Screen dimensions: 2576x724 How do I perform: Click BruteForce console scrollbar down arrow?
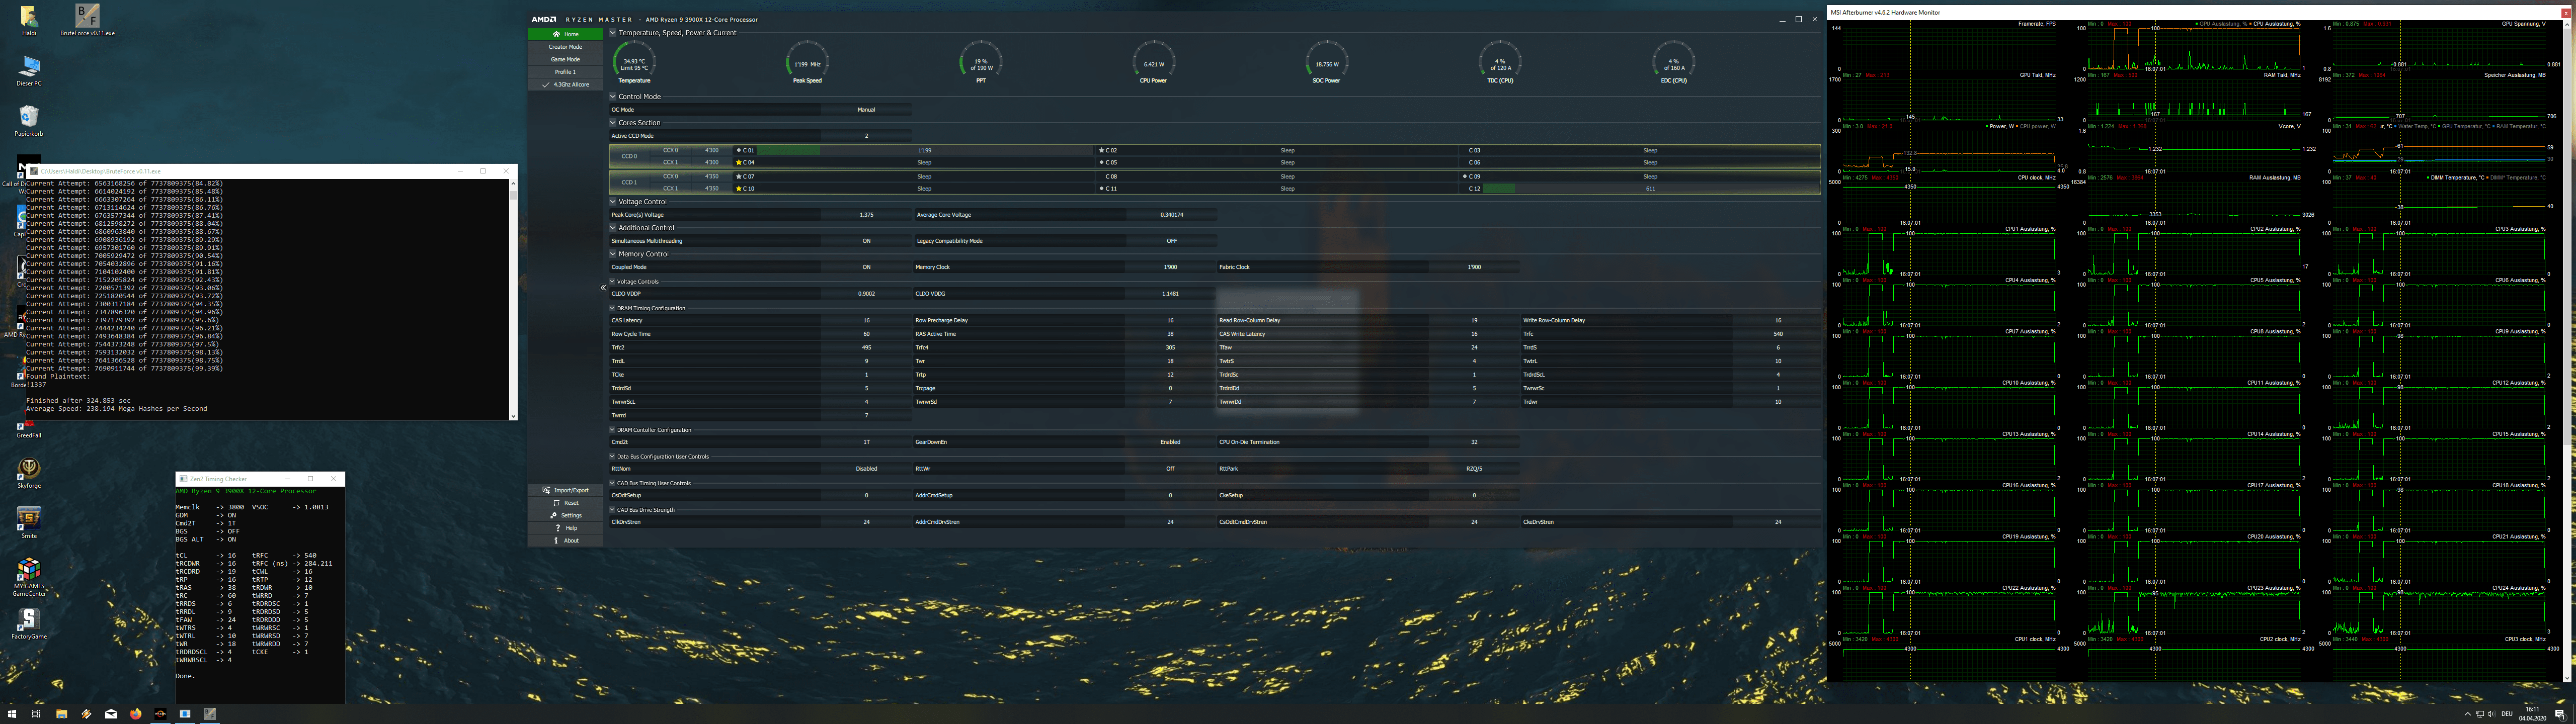tap(513, 416)
